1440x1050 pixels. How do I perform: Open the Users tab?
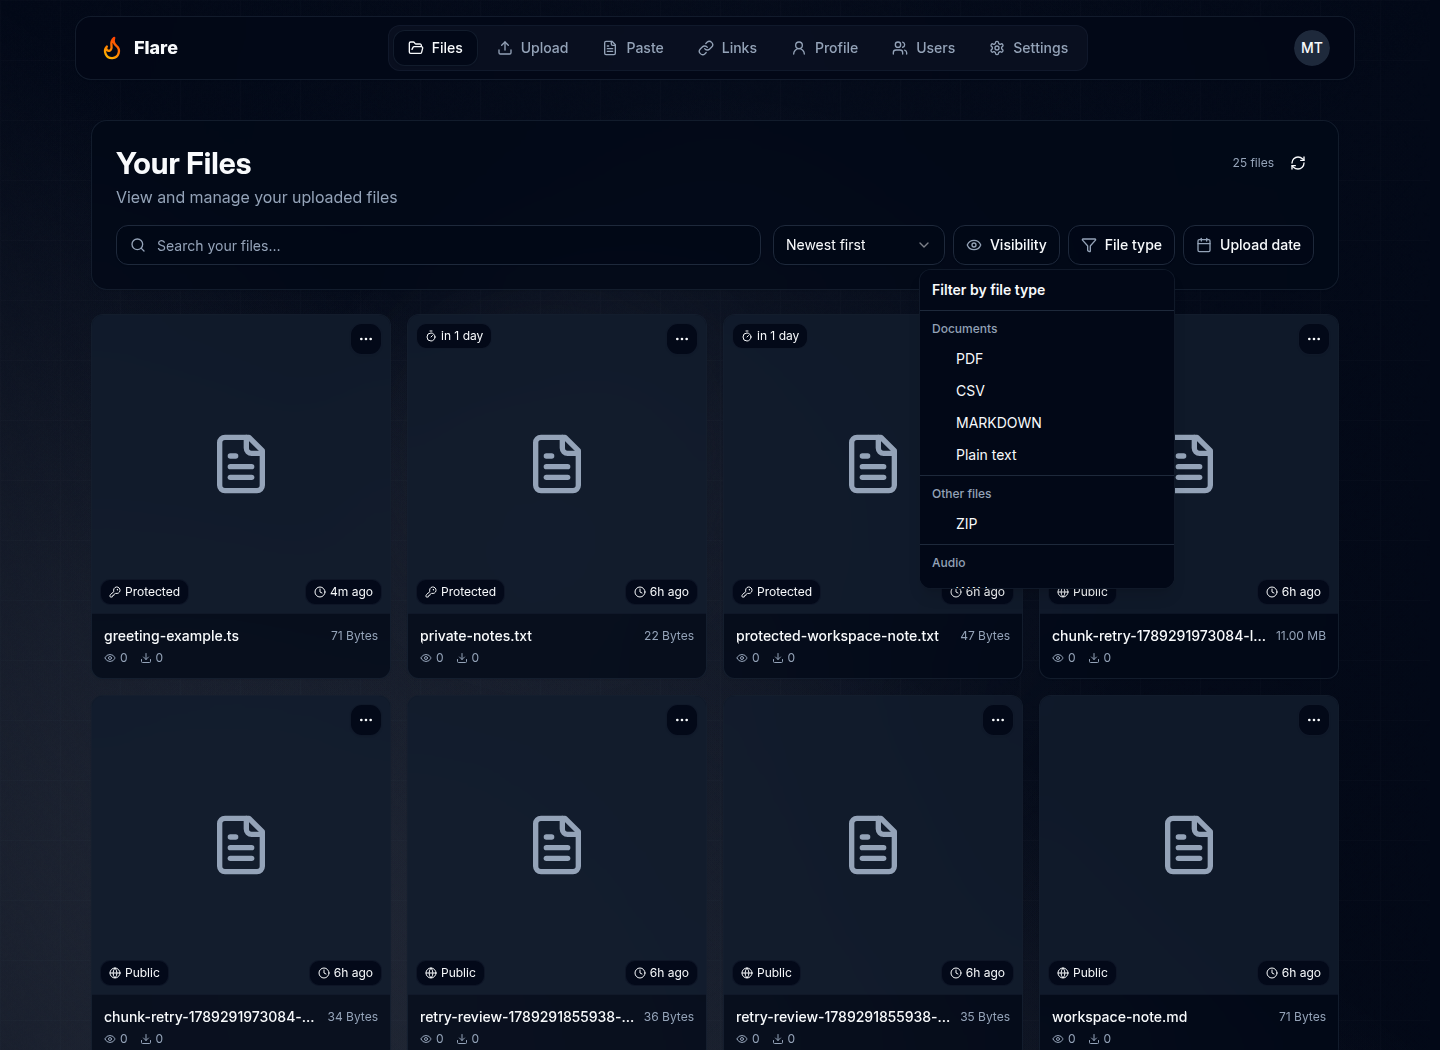point(923,48)
